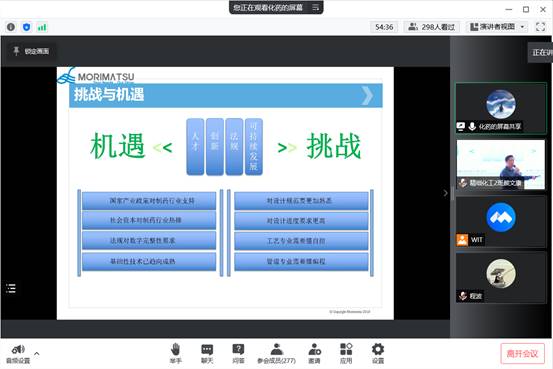Open the screen-sharing banner options menu

coord(315,7)
